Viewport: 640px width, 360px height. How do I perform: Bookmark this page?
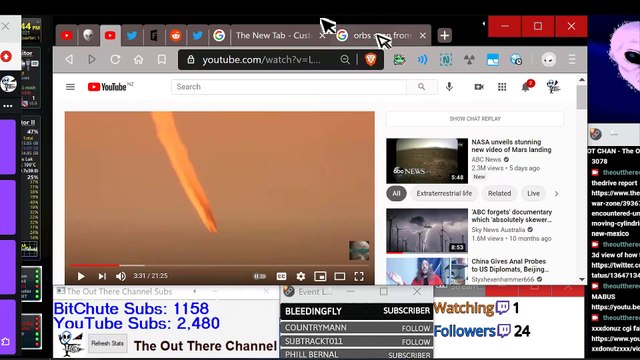pos(162,60)
